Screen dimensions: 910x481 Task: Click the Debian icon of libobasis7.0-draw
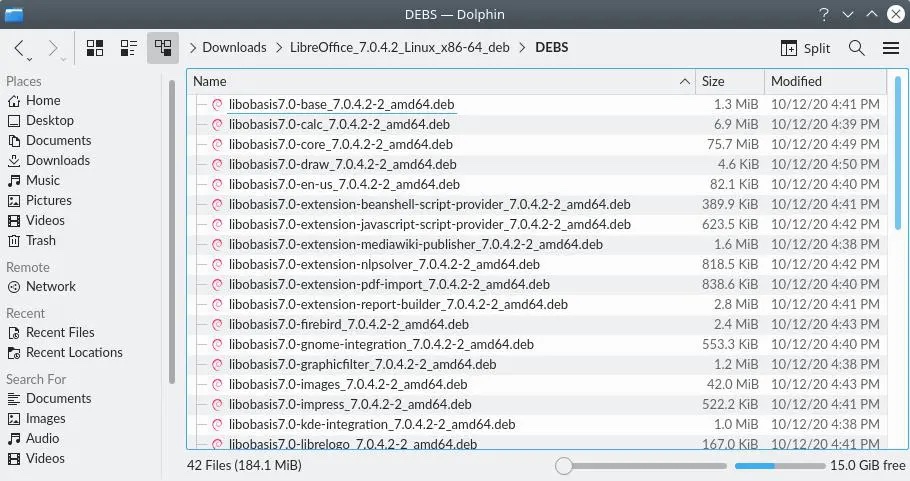[x=217, y=164]
